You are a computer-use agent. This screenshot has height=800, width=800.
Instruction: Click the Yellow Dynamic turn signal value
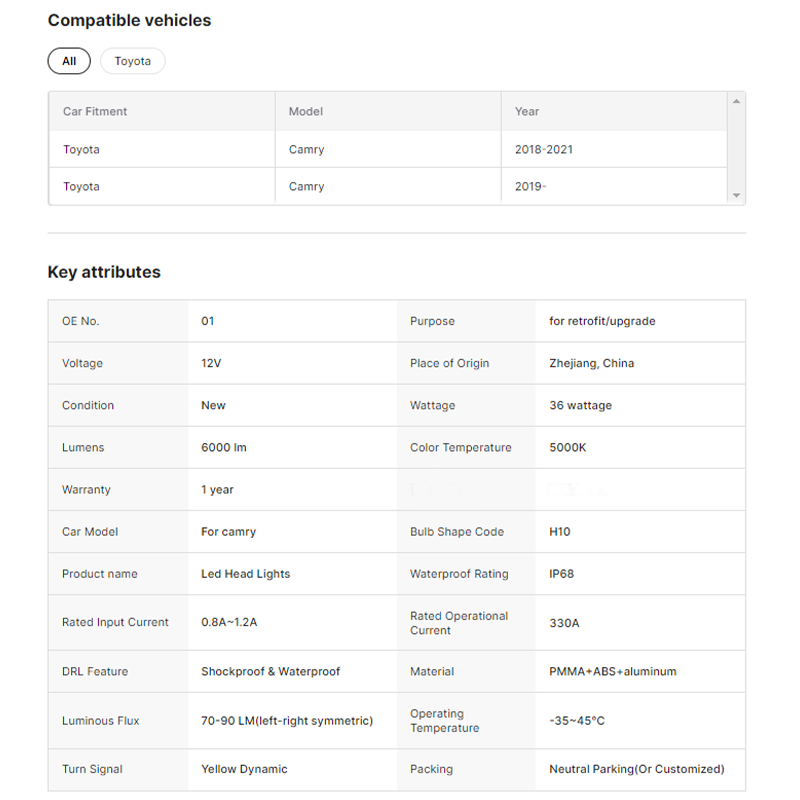244,769
